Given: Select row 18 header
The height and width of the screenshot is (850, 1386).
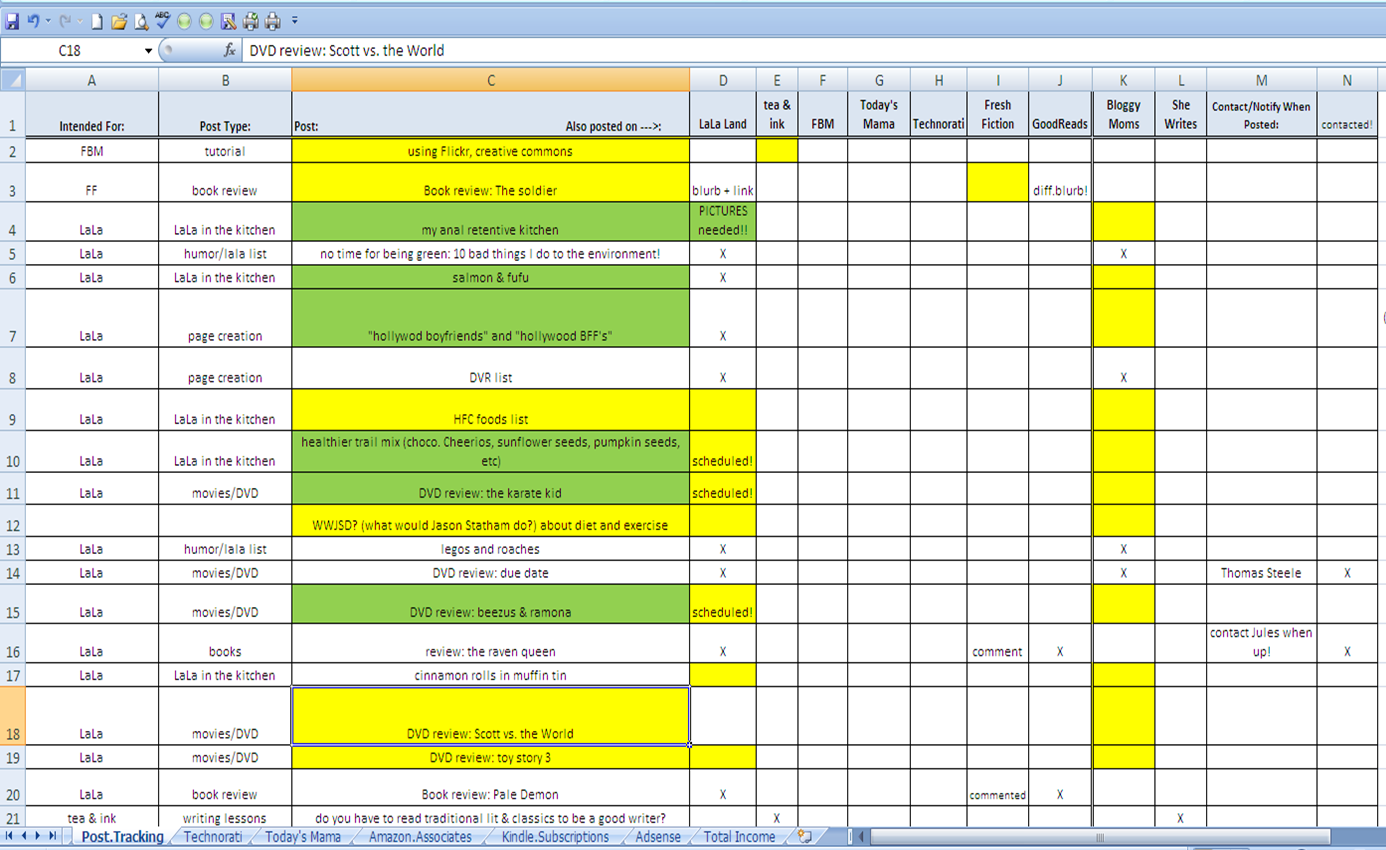Looking at the screenshot, I should coord(12,716).
